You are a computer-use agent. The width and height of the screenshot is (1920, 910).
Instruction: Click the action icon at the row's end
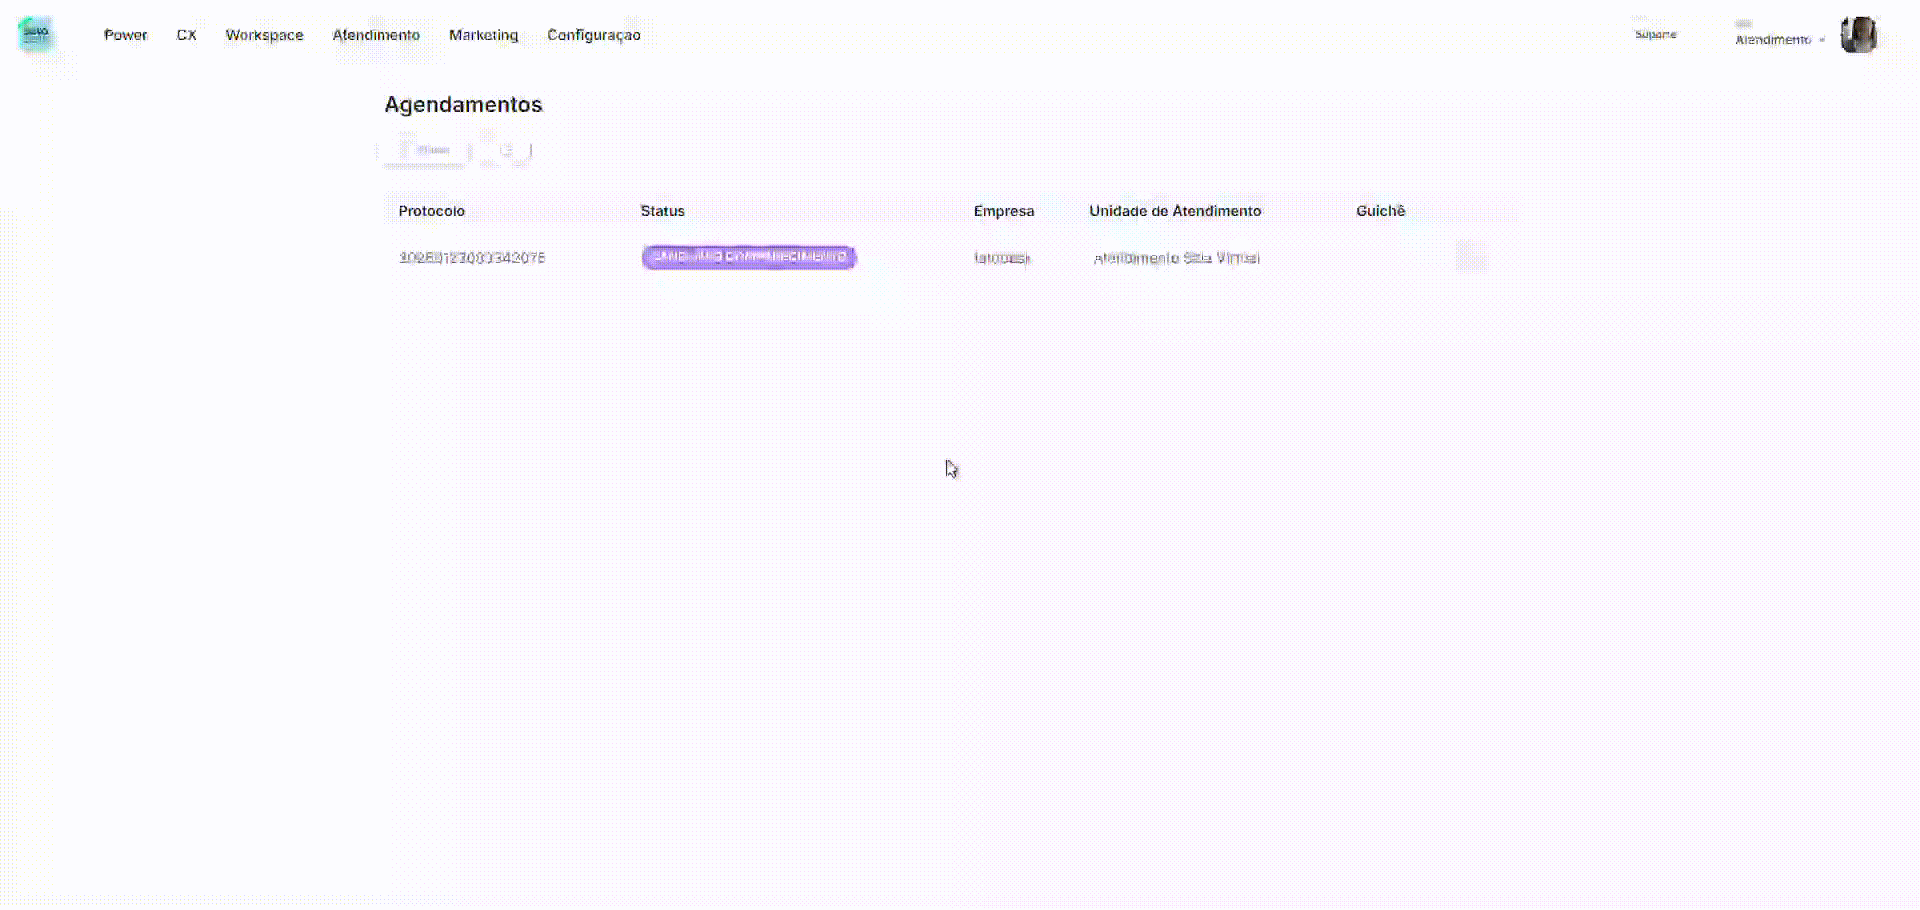coord(1470,257)
